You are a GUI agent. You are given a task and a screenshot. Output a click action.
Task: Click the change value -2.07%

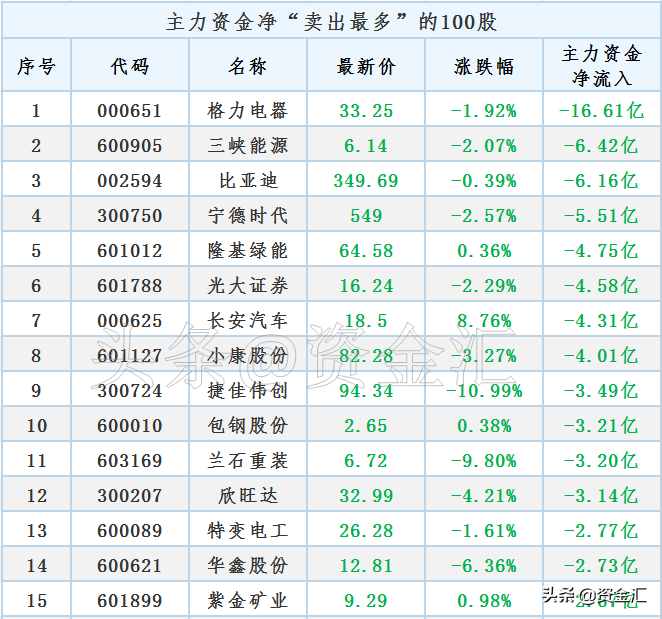pyautogui.click(x=484, y=146)
